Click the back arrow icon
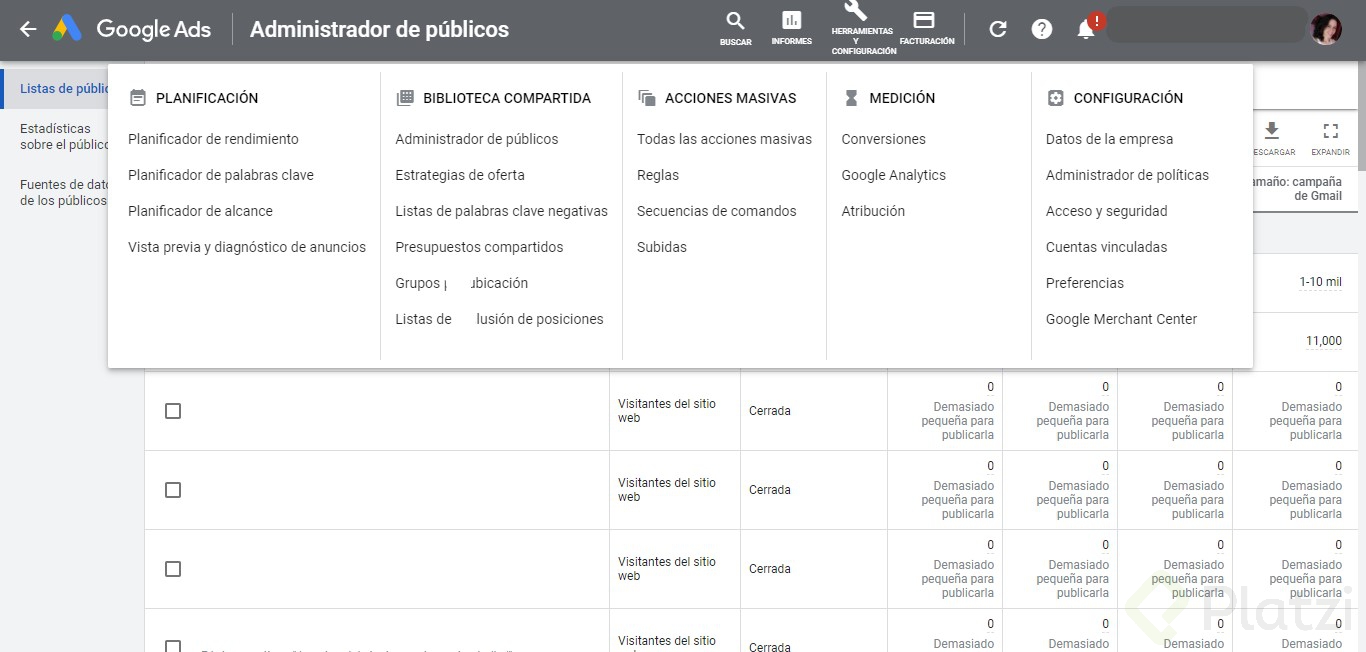Viewport: 1366px width, 652px height. (28, 29)
